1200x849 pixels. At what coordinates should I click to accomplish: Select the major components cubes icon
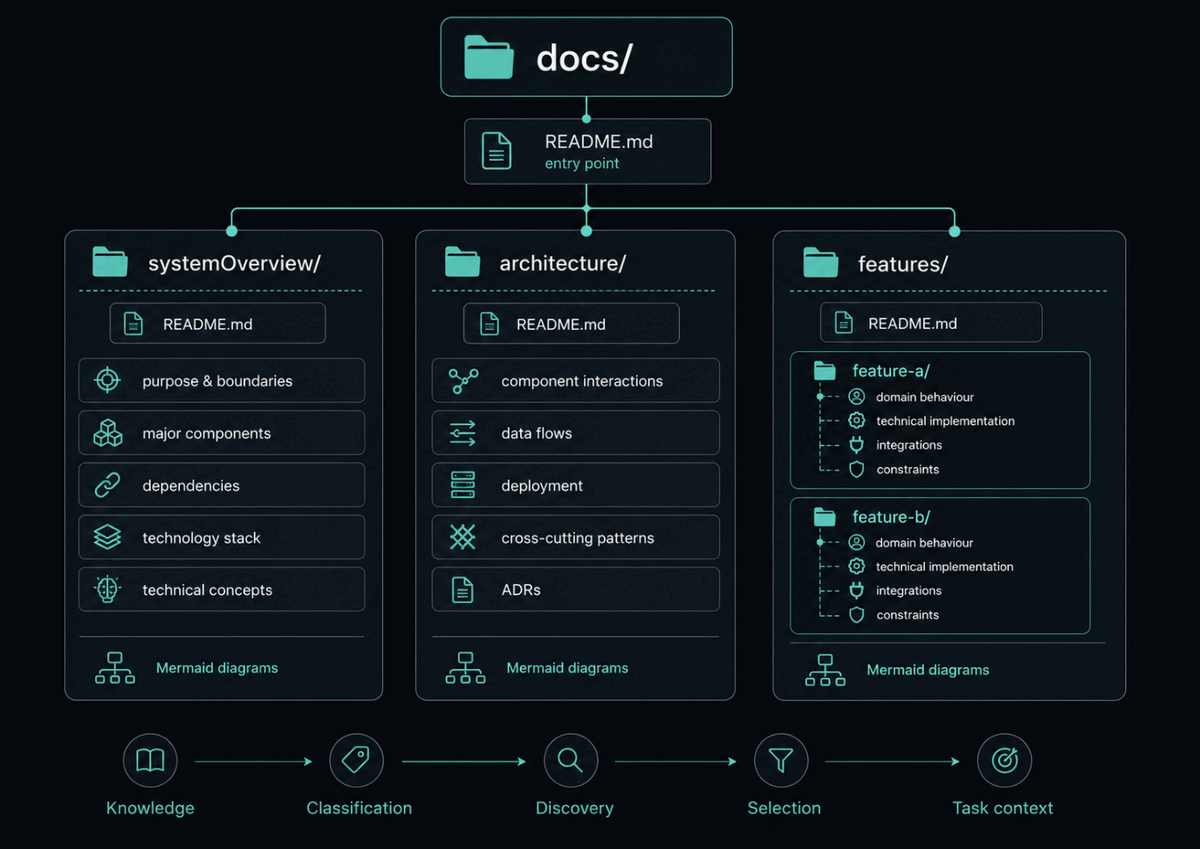tap(107, 433)
